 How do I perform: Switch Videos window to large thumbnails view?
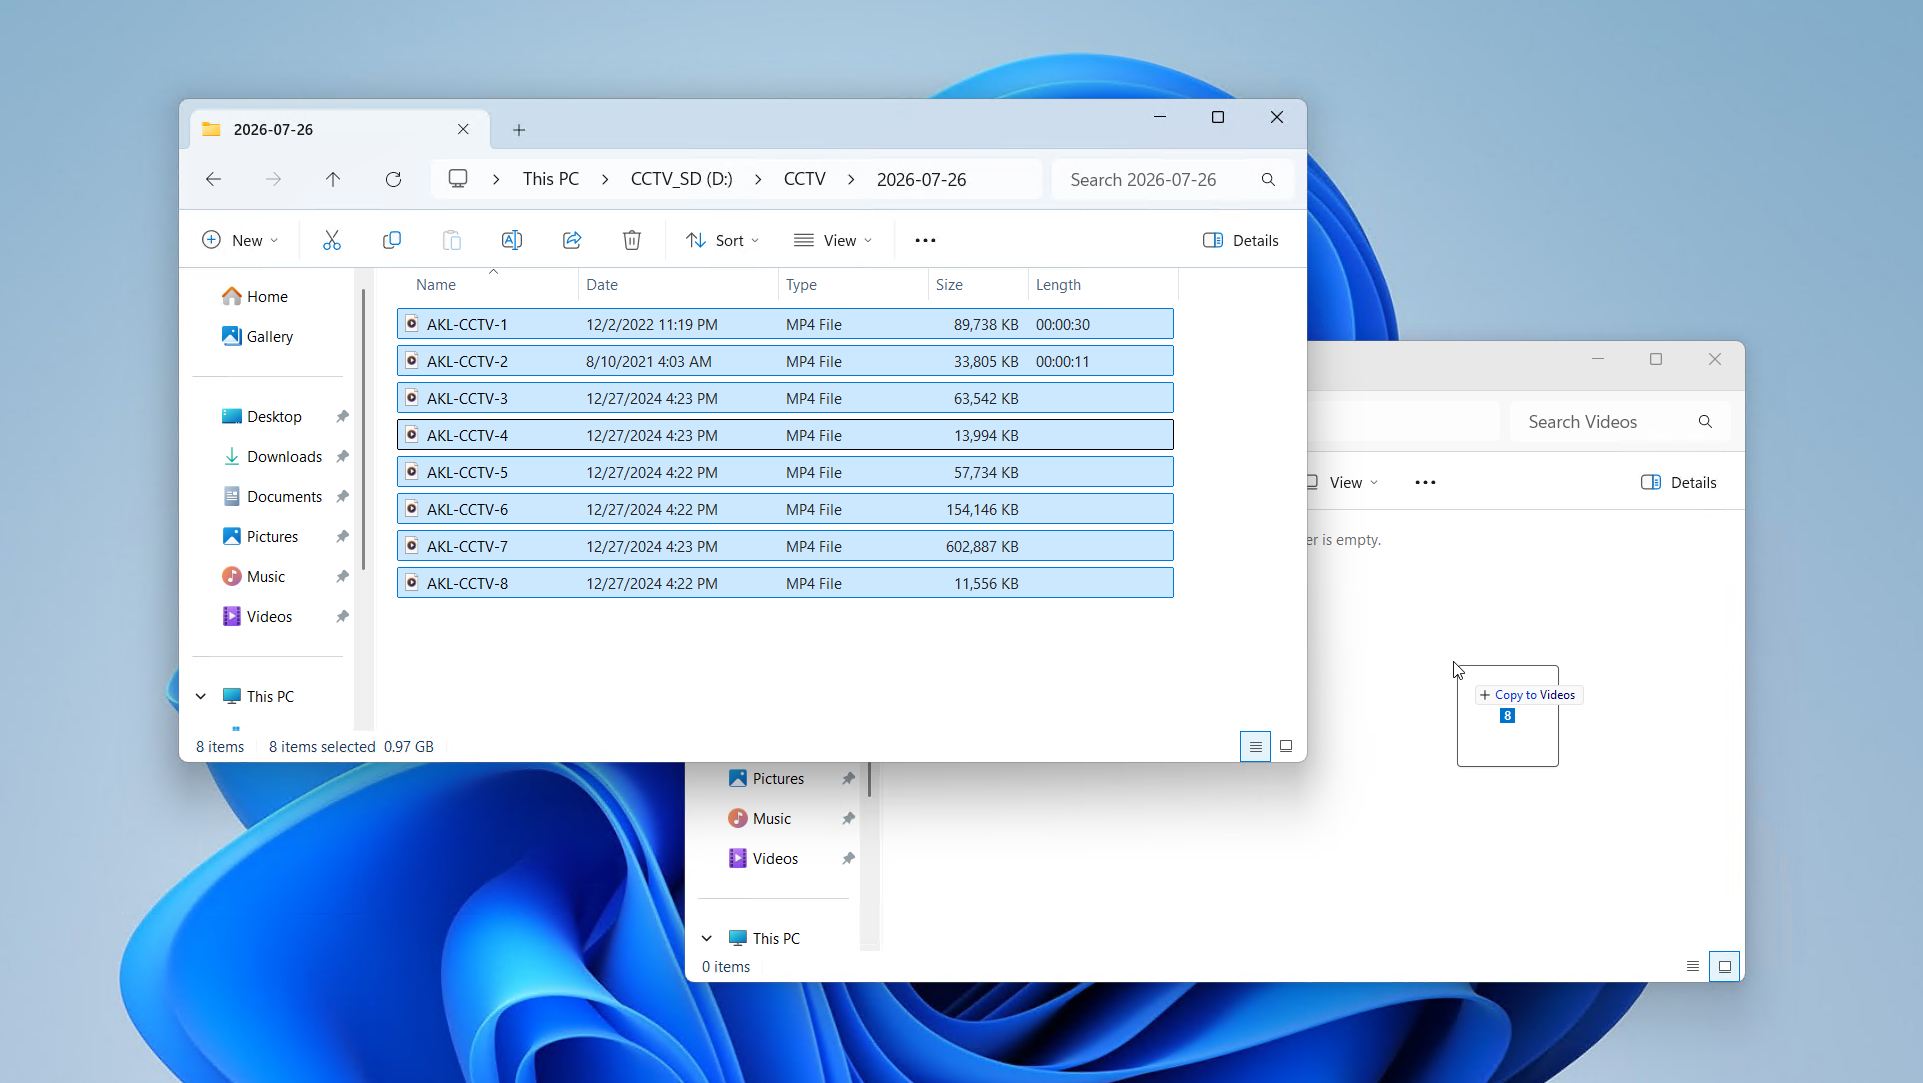click(x=1724, y=967)
